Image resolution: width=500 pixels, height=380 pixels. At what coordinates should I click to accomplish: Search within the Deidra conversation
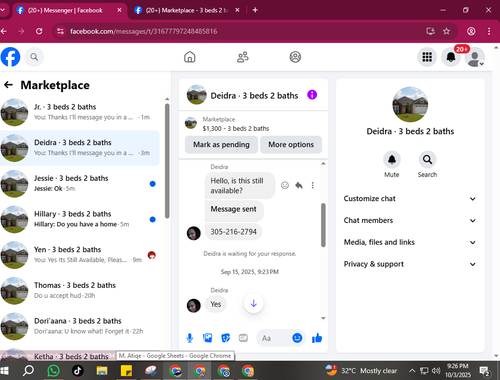click(427, 160)
